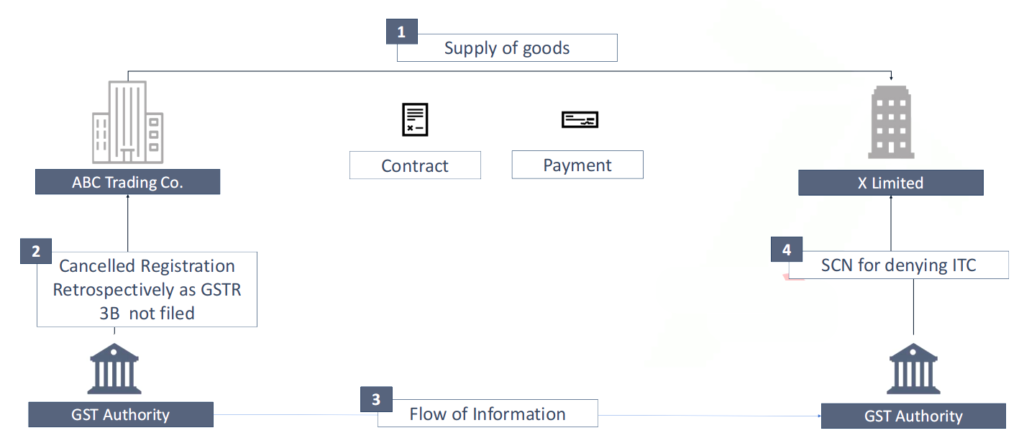Select the Contract text box
This screenshot has height=438, width=1024.
click(415, 166)
